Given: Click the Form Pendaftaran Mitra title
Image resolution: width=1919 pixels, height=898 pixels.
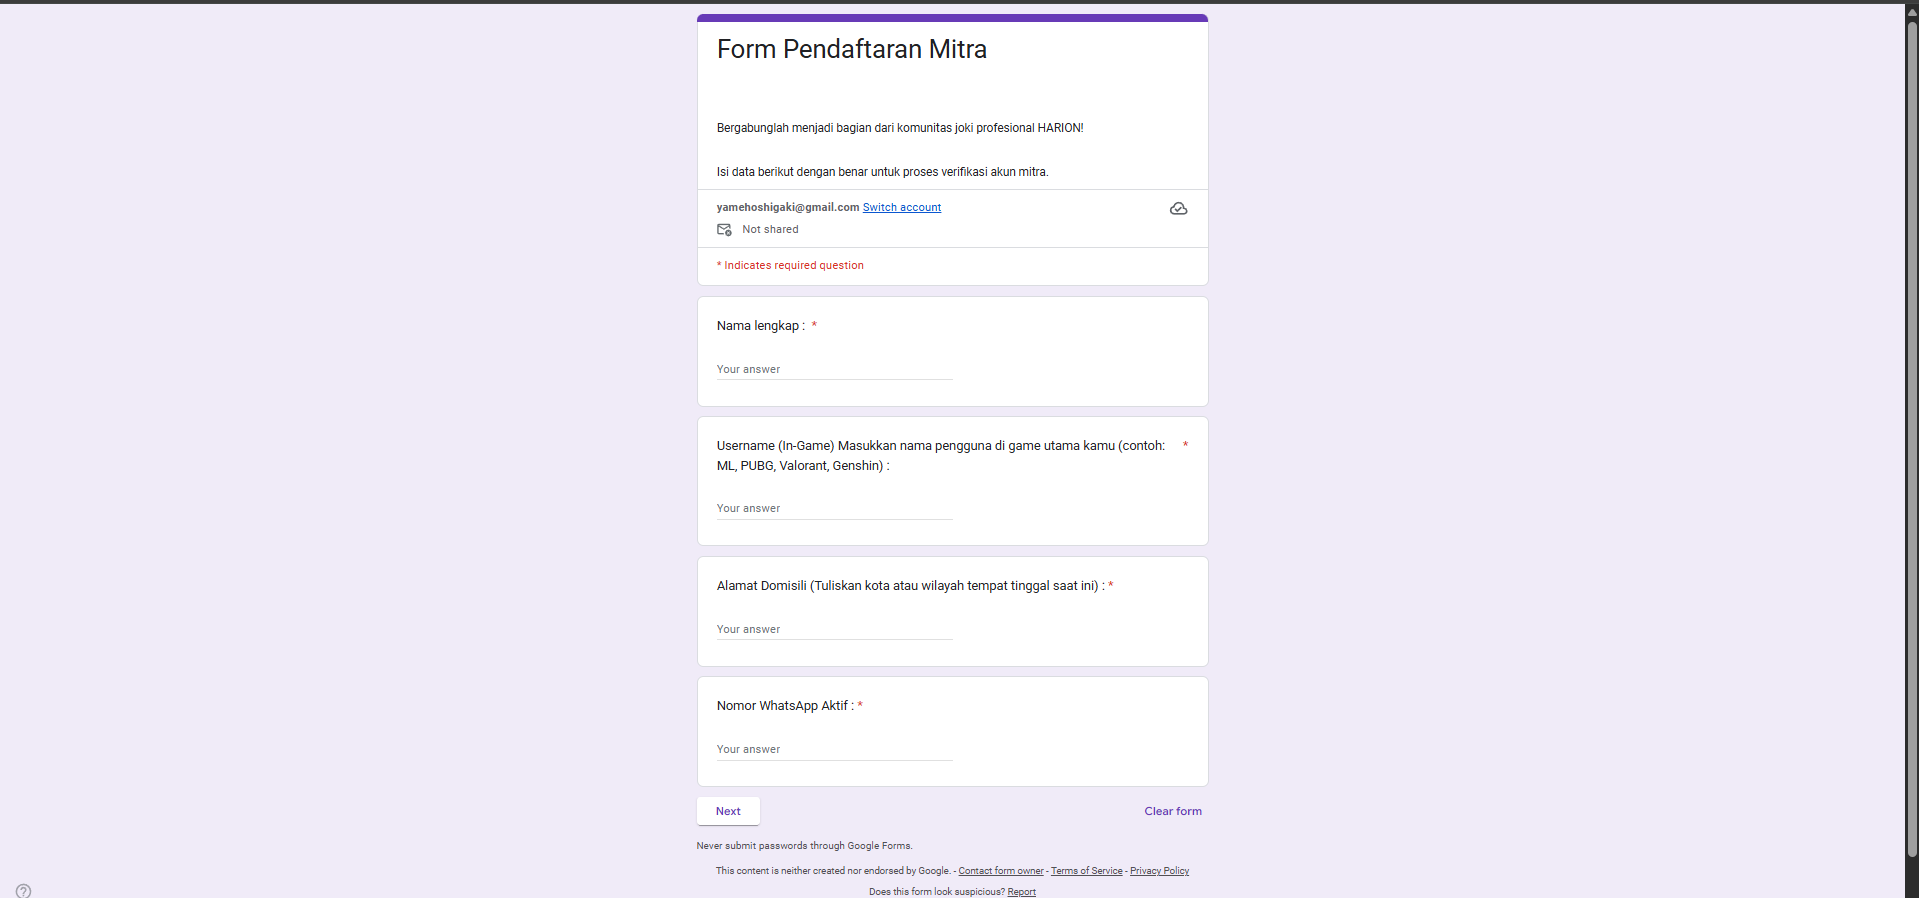Looking at the screenshot, I should 851,49.
